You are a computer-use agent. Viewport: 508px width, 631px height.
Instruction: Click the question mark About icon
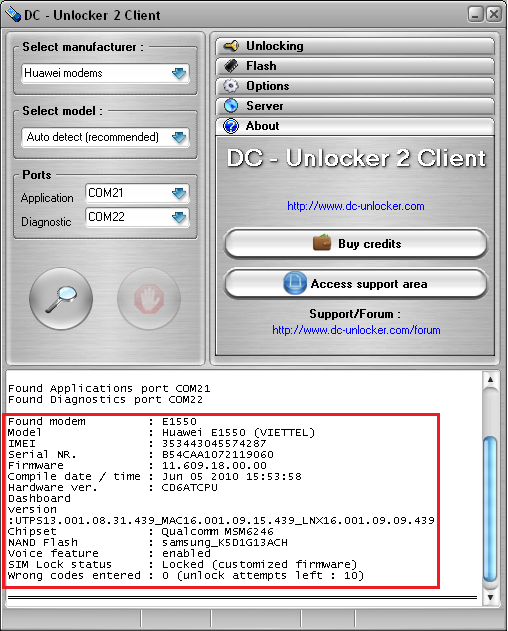tap(231, 126)
